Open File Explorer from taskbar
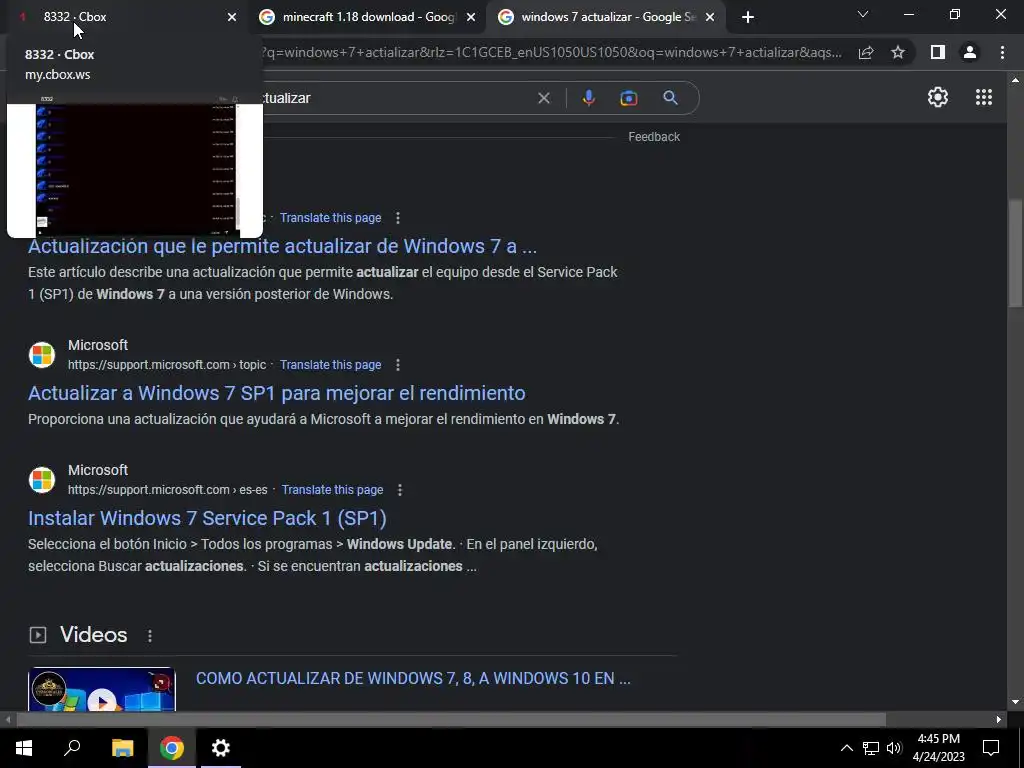This screenshot has width=1024, height=768. 122,748
